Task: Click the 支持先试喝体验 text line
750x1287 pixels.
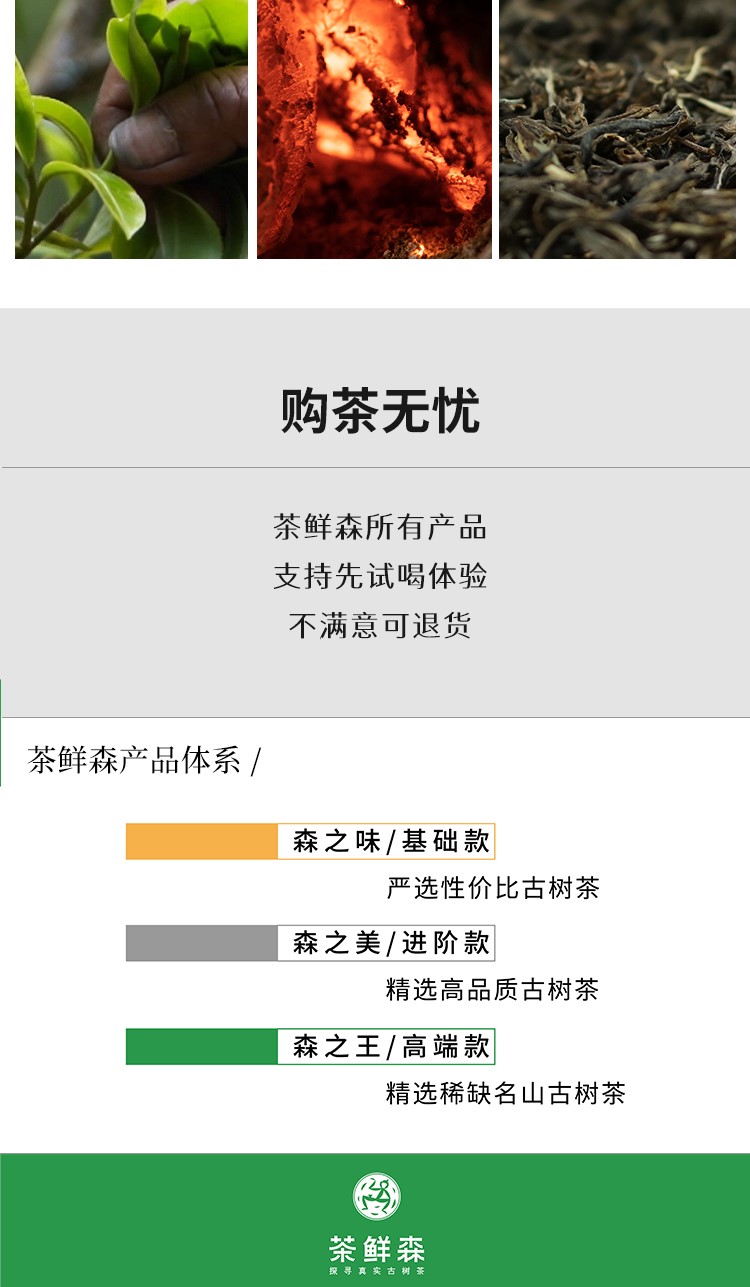Action: pyautogui.click(x=380, y=576)
